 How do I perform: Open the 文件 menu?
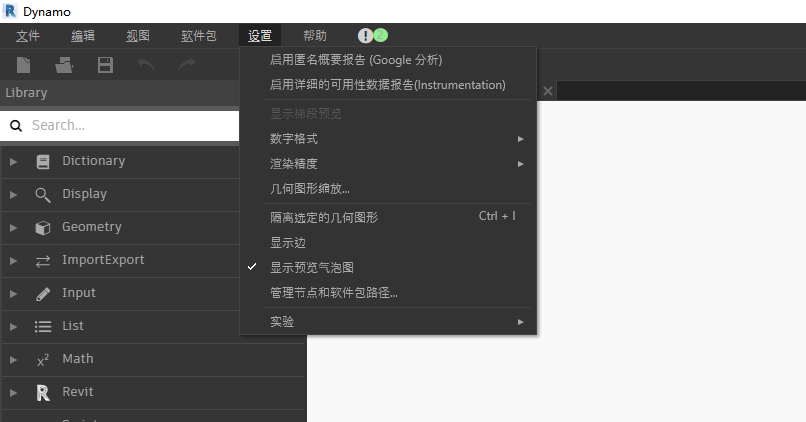point(28,35)
